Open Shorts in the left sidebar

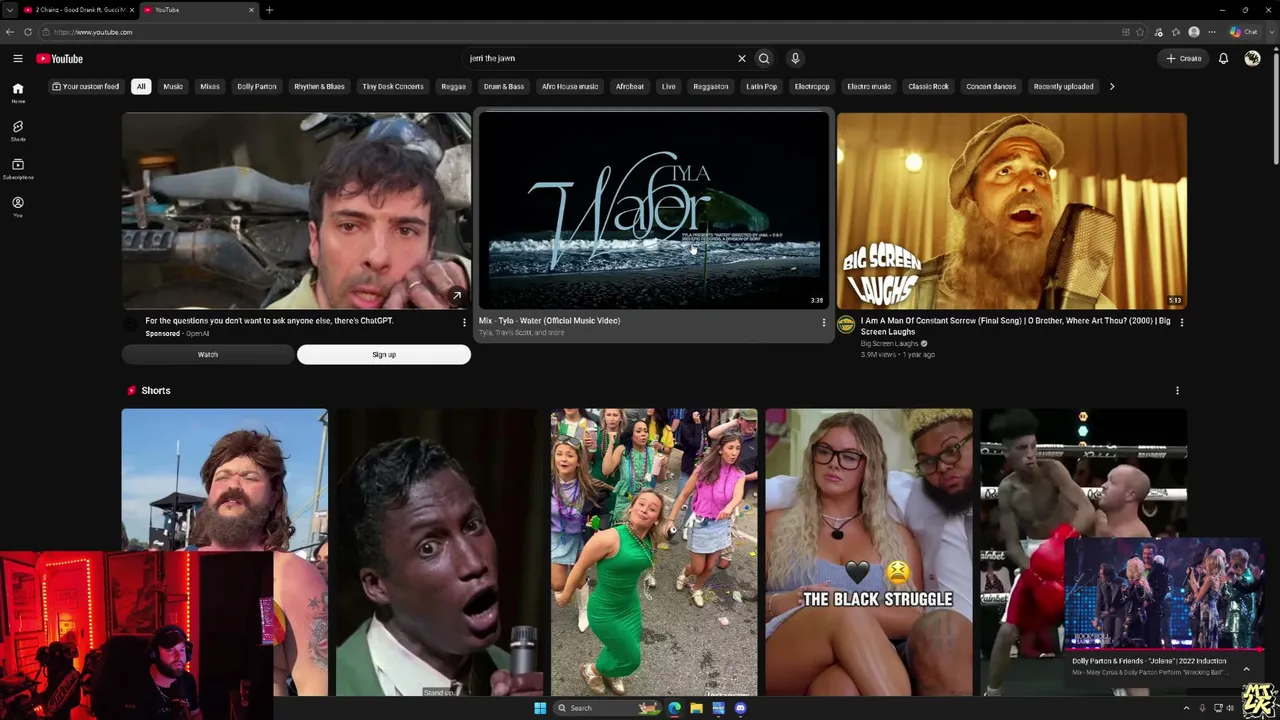(18, 131)
